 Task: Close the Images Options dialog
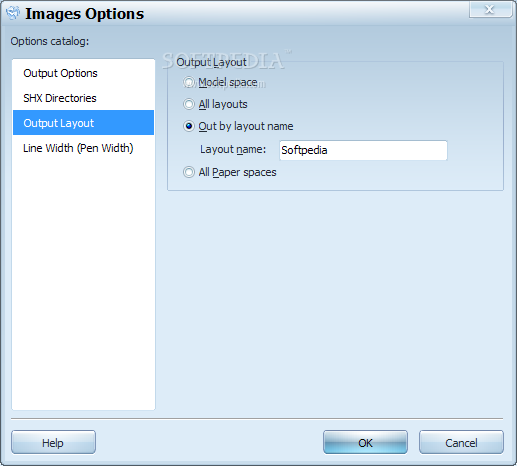pyautogui.click(x=490, y=9)
